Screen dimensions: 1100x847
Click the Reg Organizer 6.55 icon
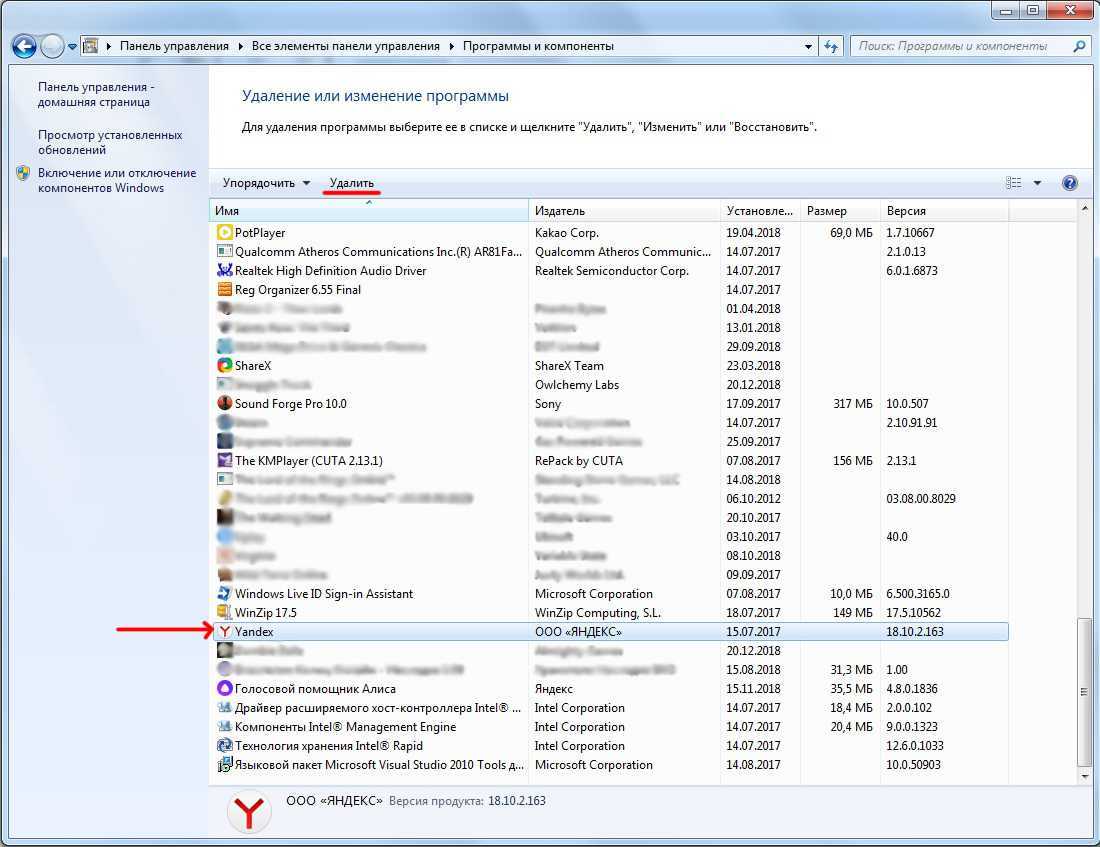pos(224,289)
